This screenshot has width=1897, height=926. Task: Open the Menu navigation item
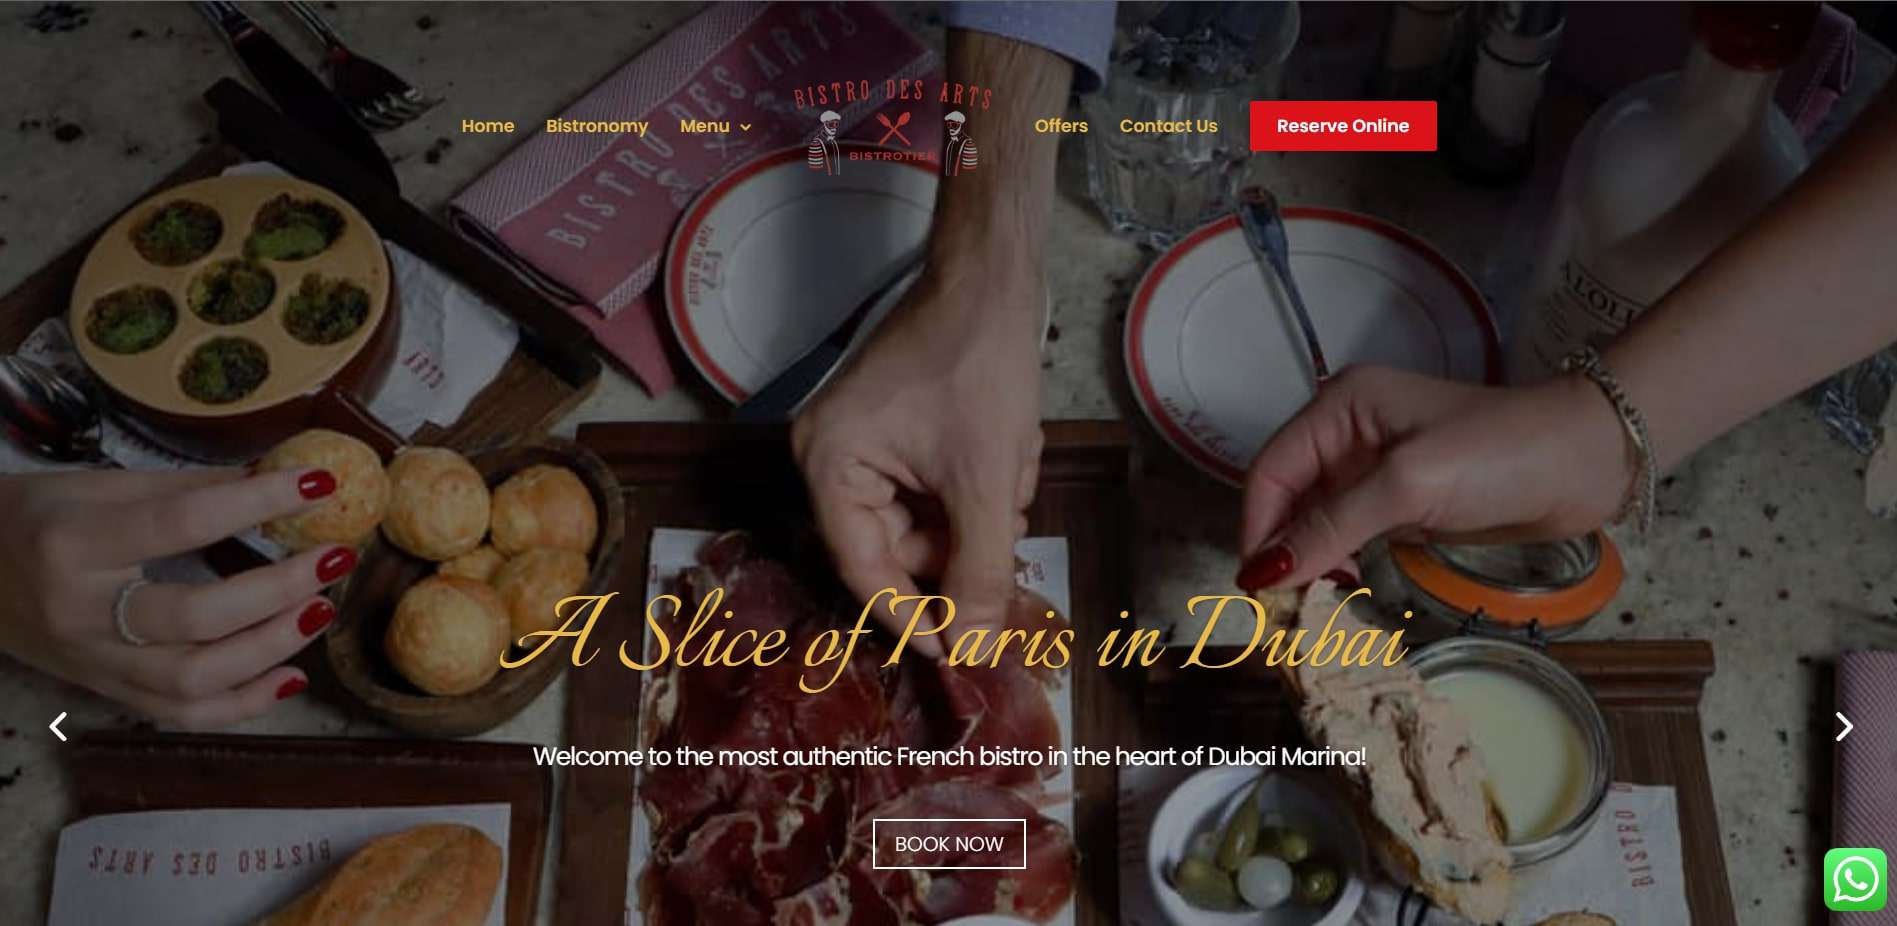[x=705, y=126]
